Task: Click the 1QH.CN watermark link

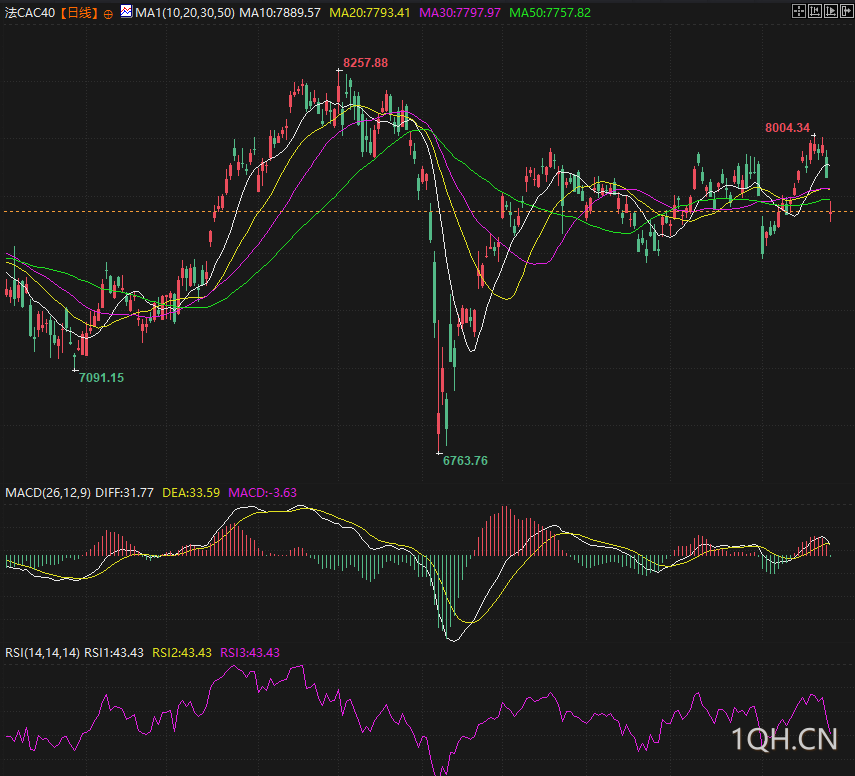Action: click(x=783, y=739)
